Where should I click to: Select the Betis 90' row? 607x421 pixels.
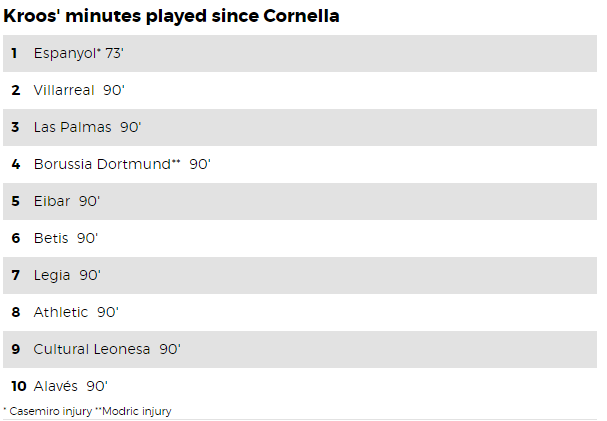[x=300, y=238]
